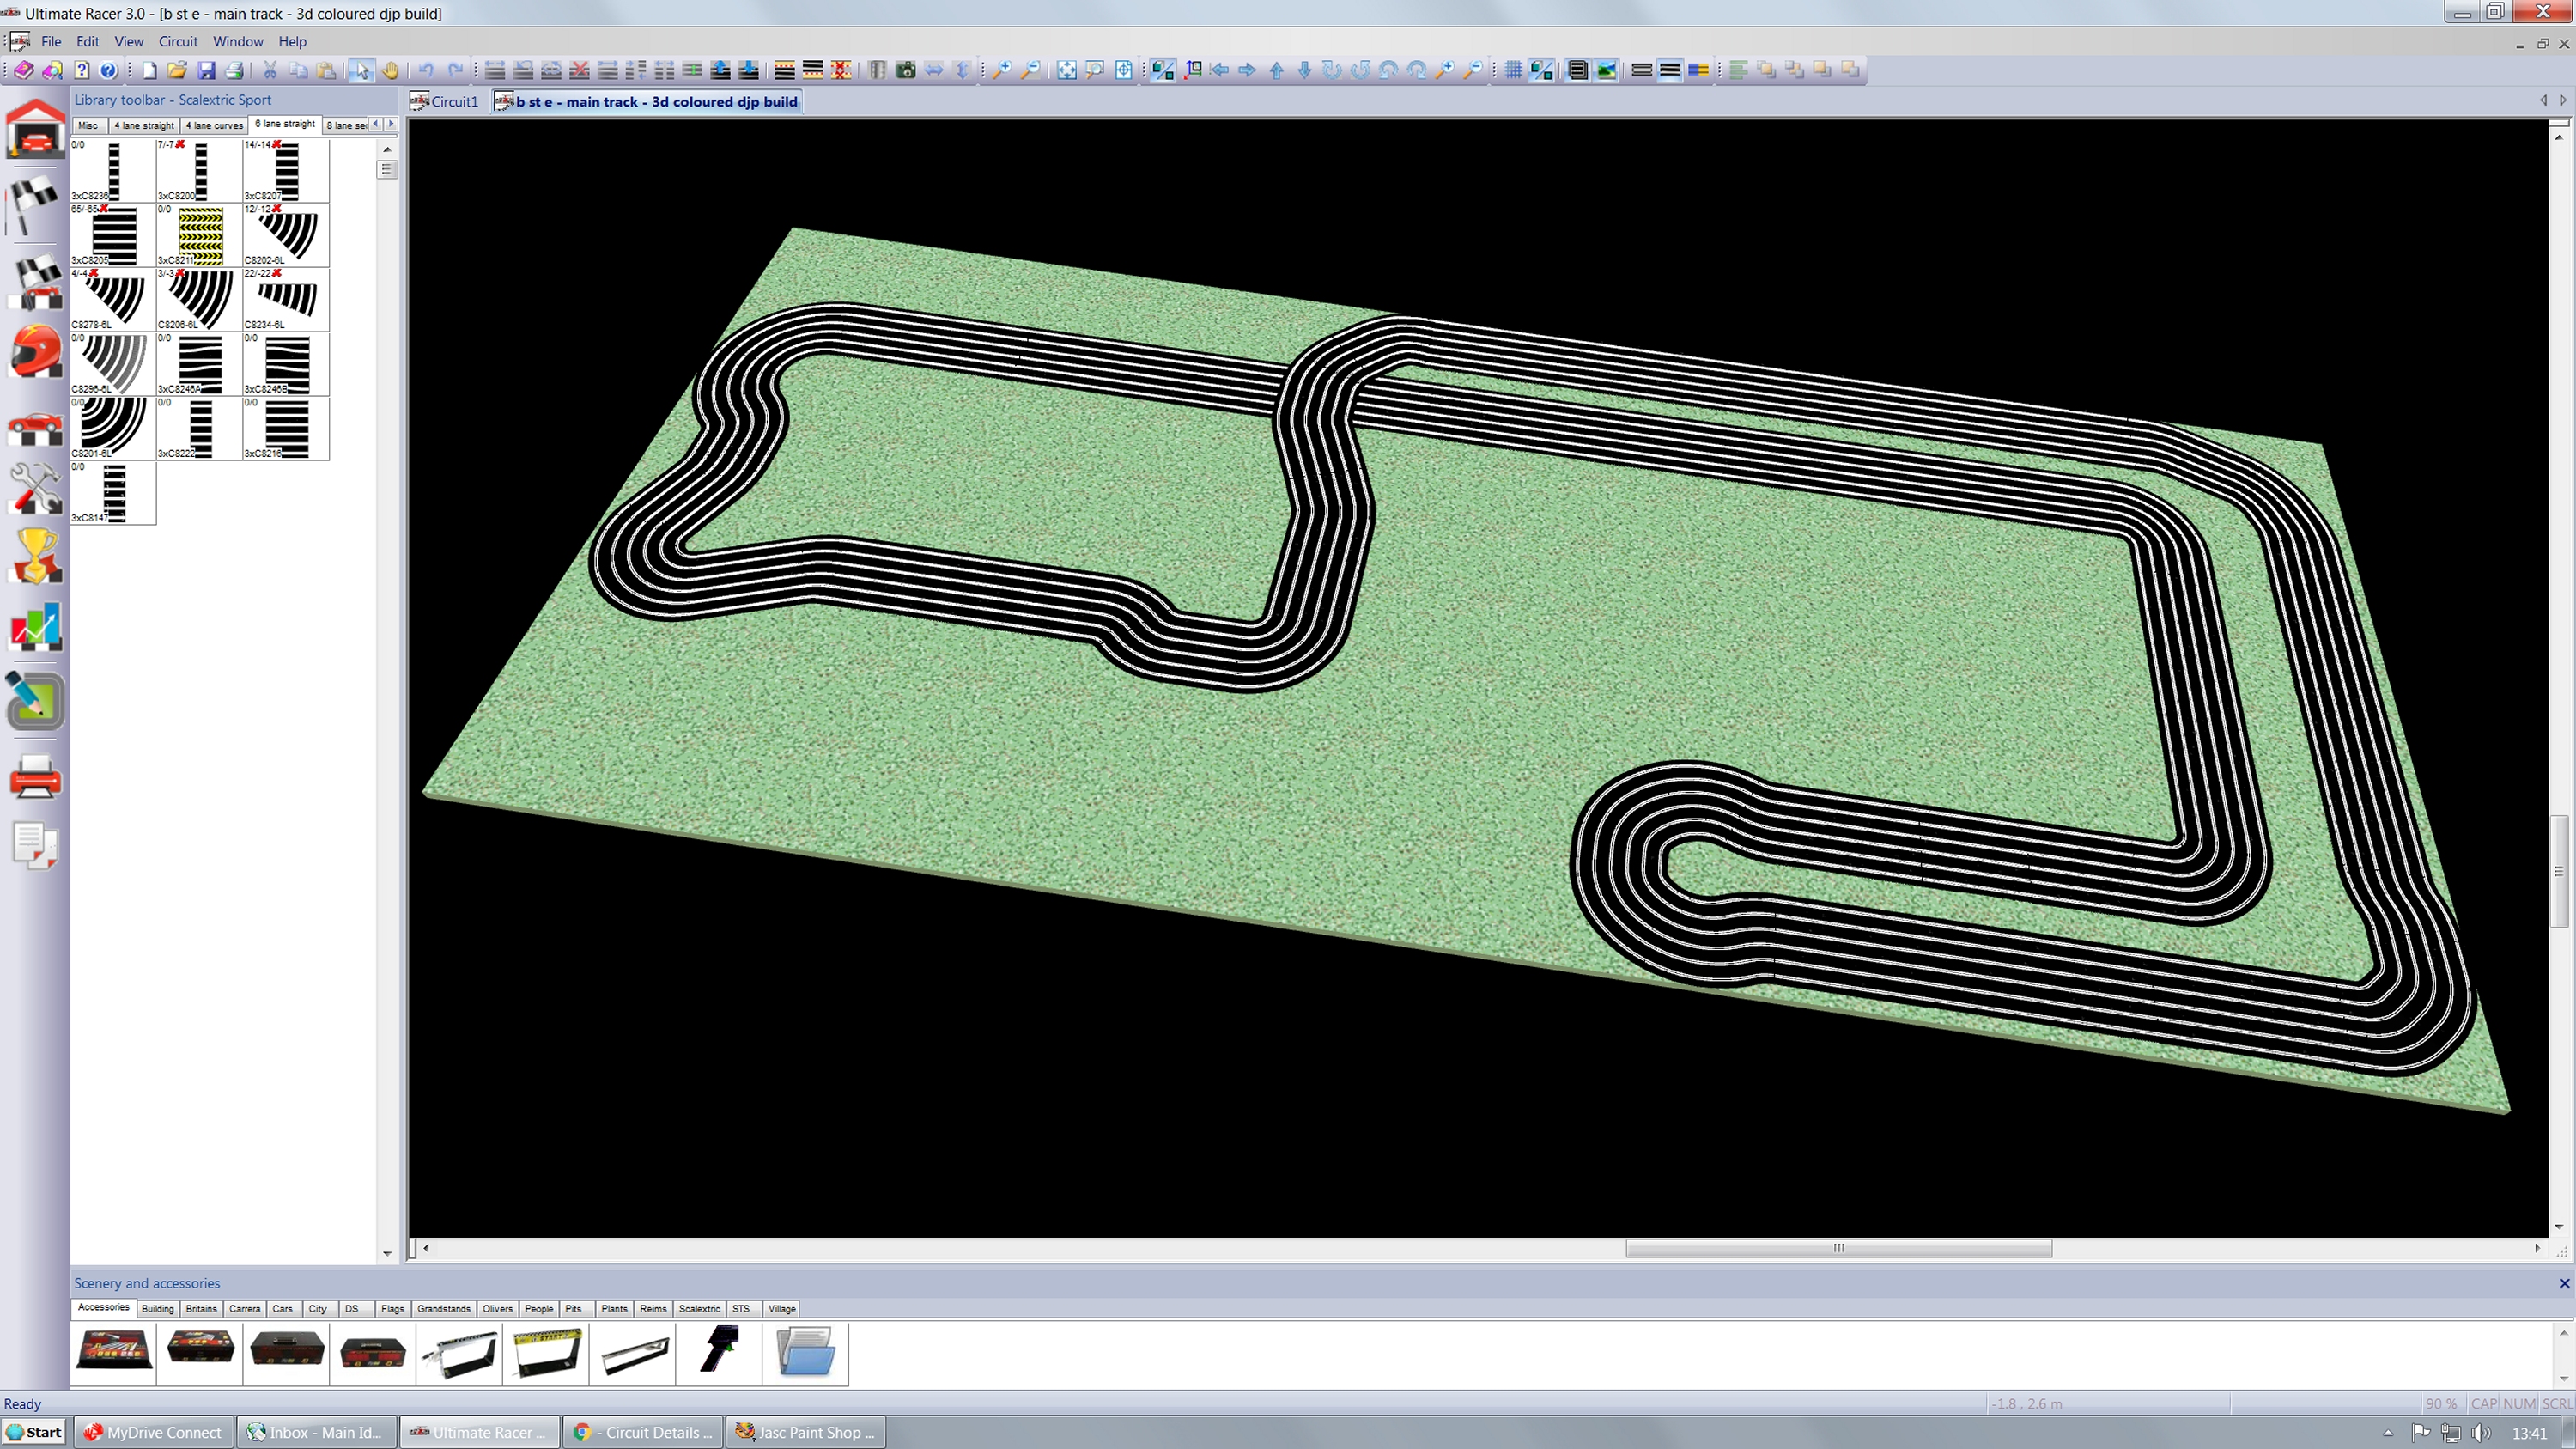Open the gold trophy sidebar icon
Image resolution: width=2576 pixels, height=1449 pixels.
point(36,556)
